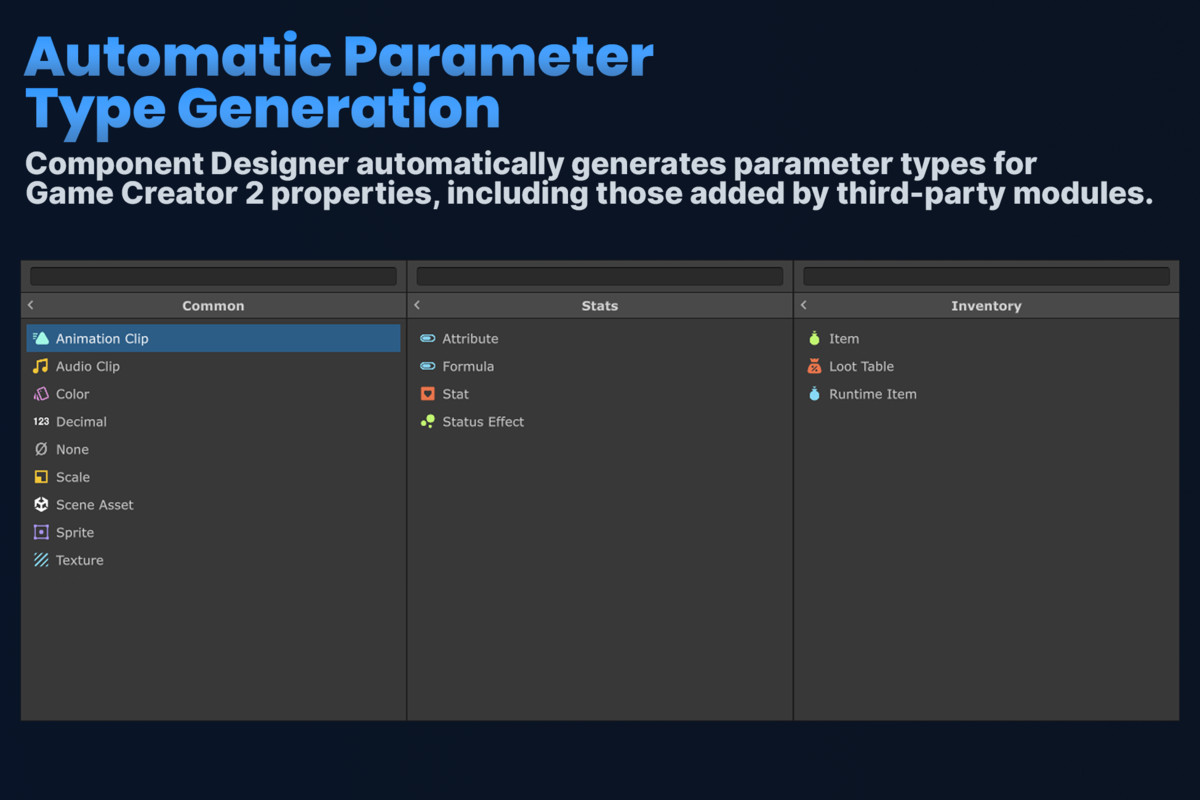The height and width of the screenshot is (800, 1200).
Task: Click the None empty-set icon
Action: [x=41, y=449]
